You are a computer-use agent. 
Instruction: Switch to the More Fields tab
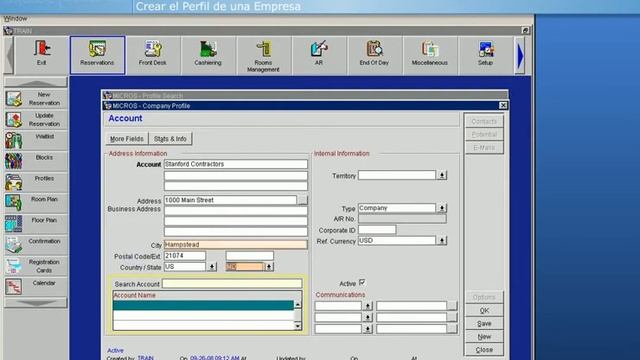click(x=127, y=139)
